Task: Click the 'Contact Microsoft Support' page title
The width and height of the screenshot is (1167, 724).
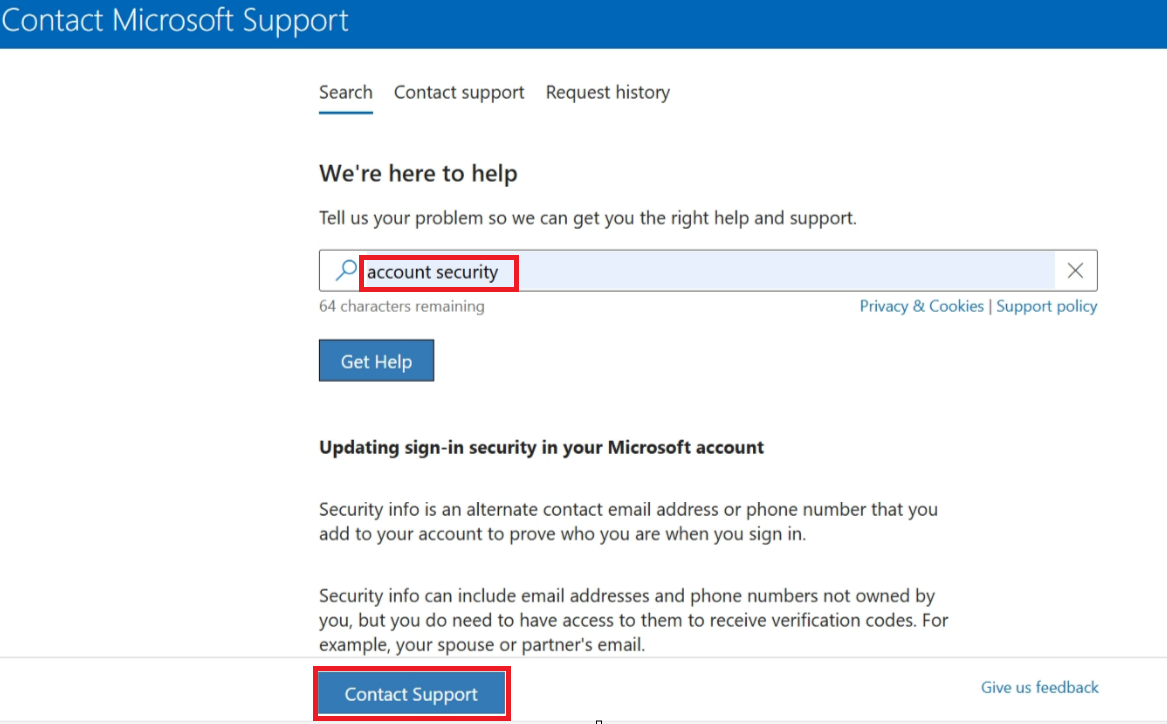Action: pyautogui.click(x=175, y=20)
